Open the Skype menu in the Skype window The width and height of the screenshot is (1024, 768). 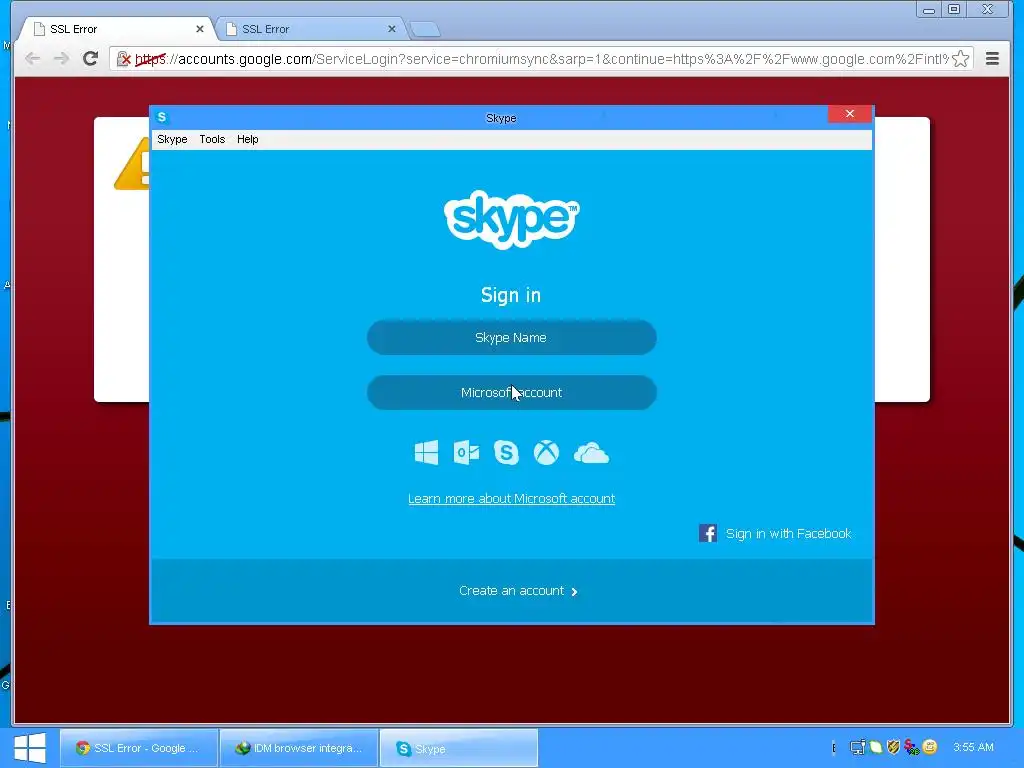click(172, 139)
